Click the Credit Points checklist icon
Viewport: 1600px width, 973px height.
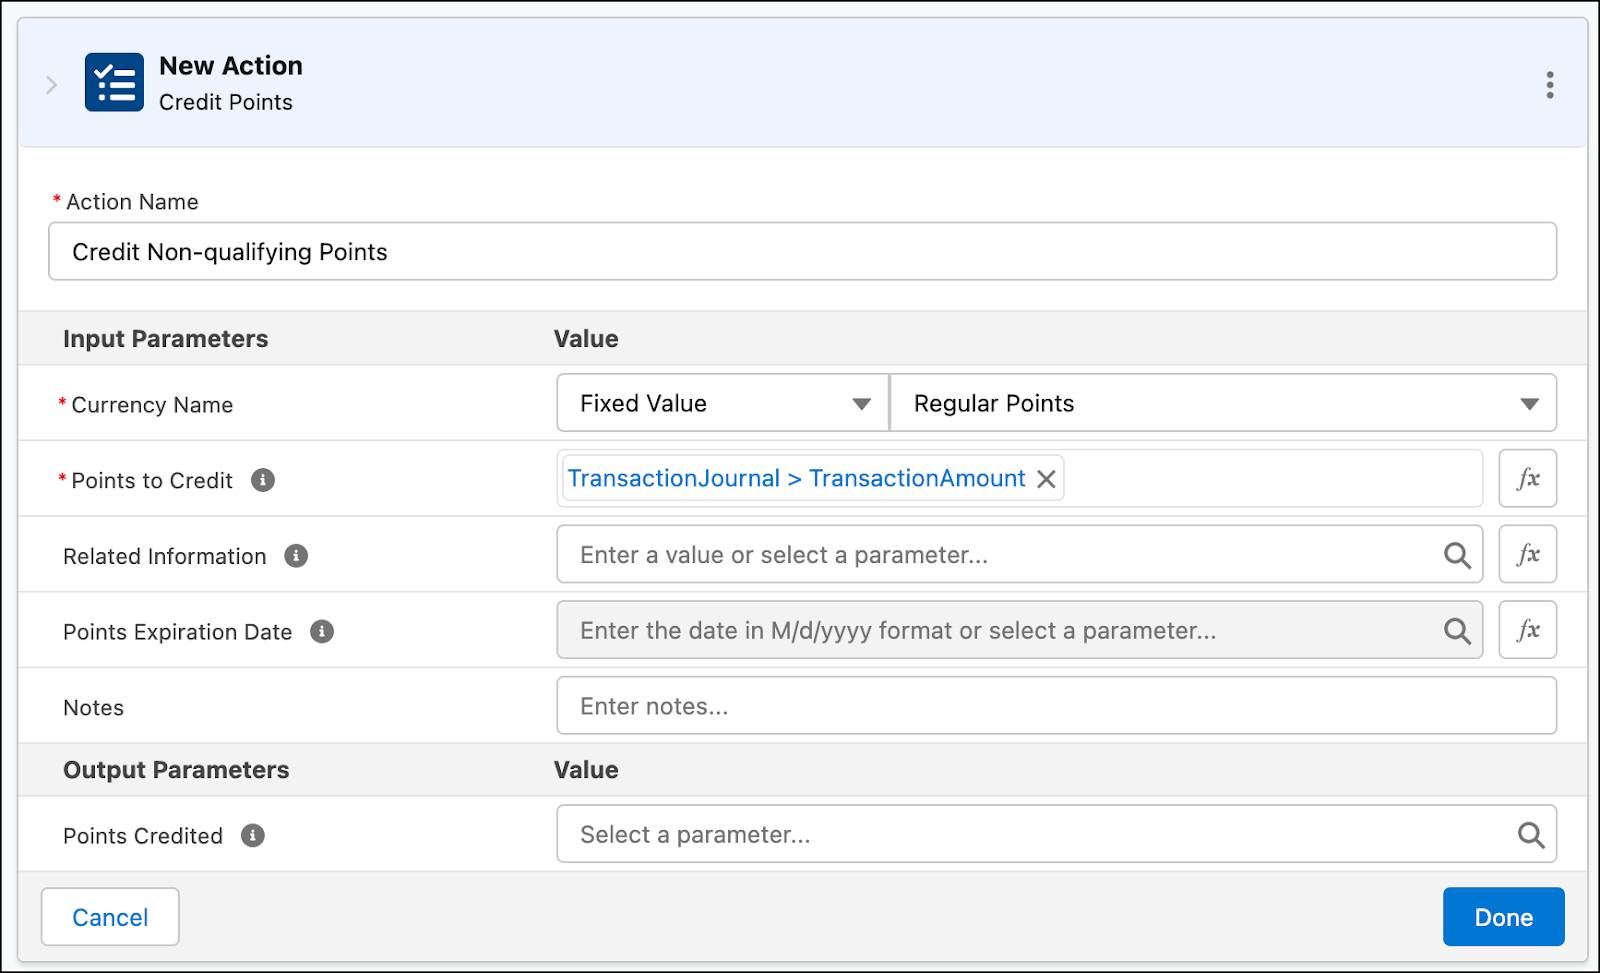click(114, 83)
